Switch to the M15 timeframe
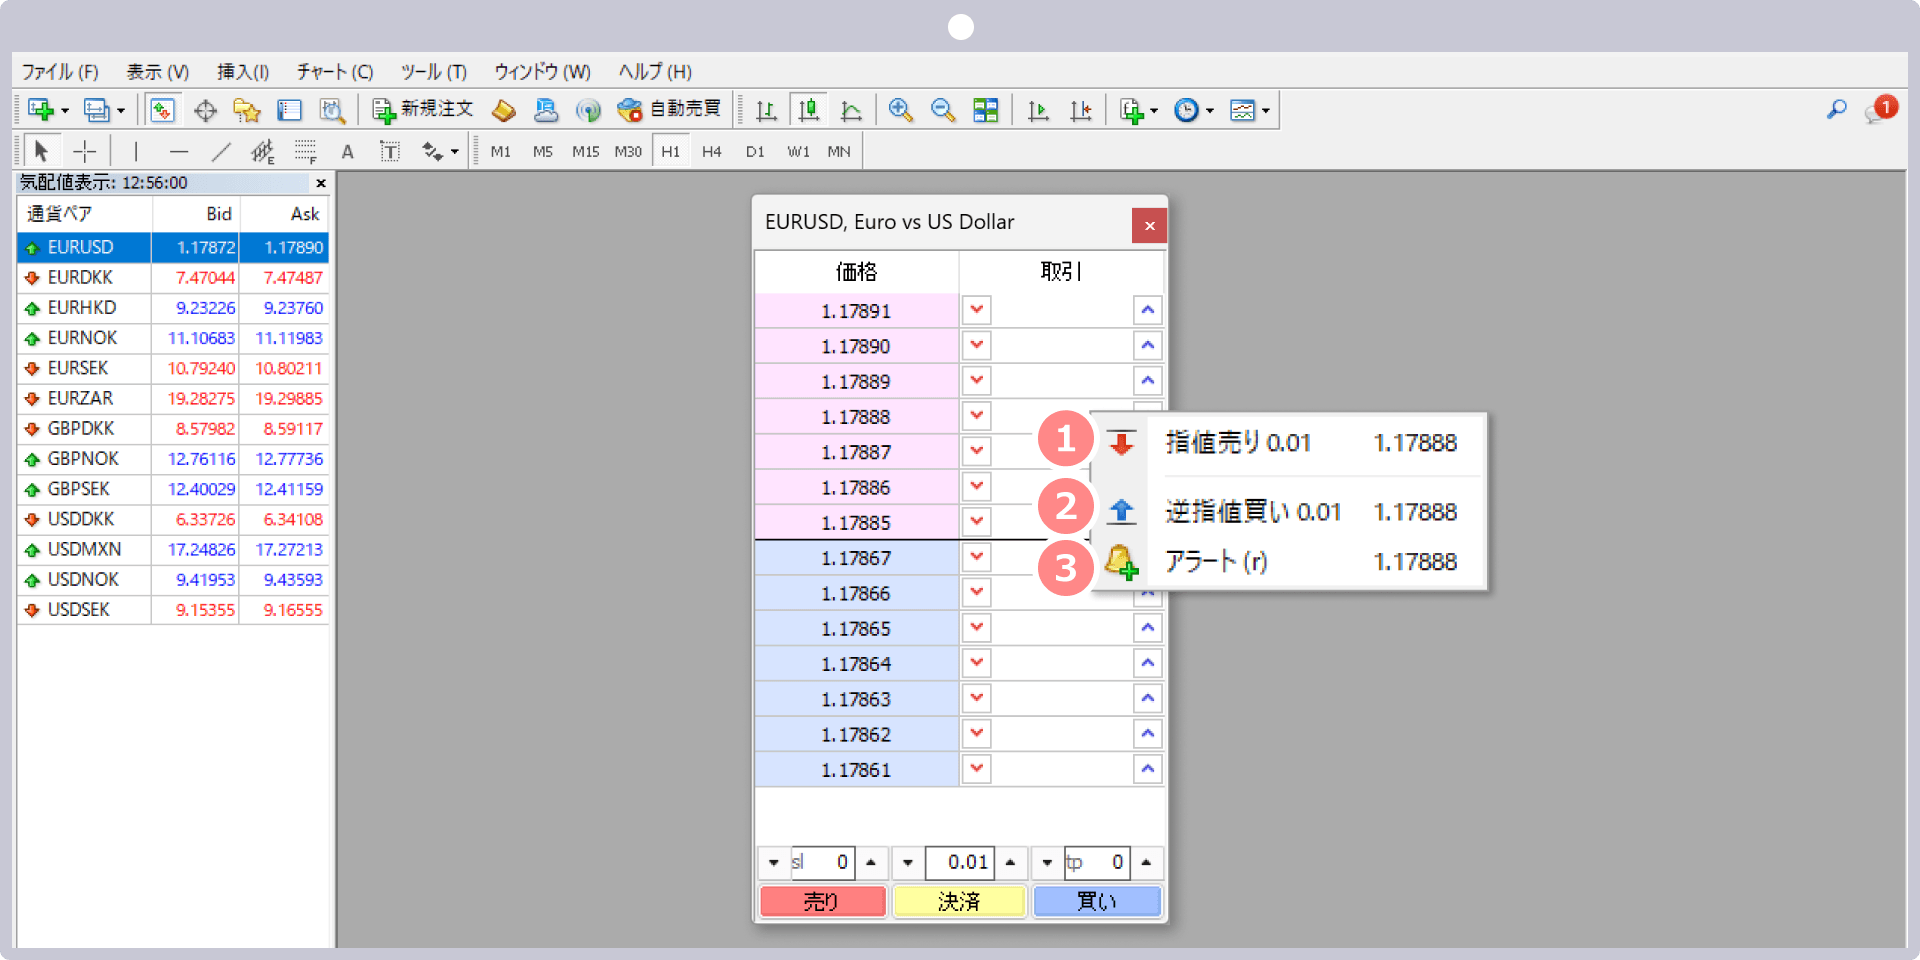Image resolution: width=1920 pixels, height=960 pixels. 585,152
